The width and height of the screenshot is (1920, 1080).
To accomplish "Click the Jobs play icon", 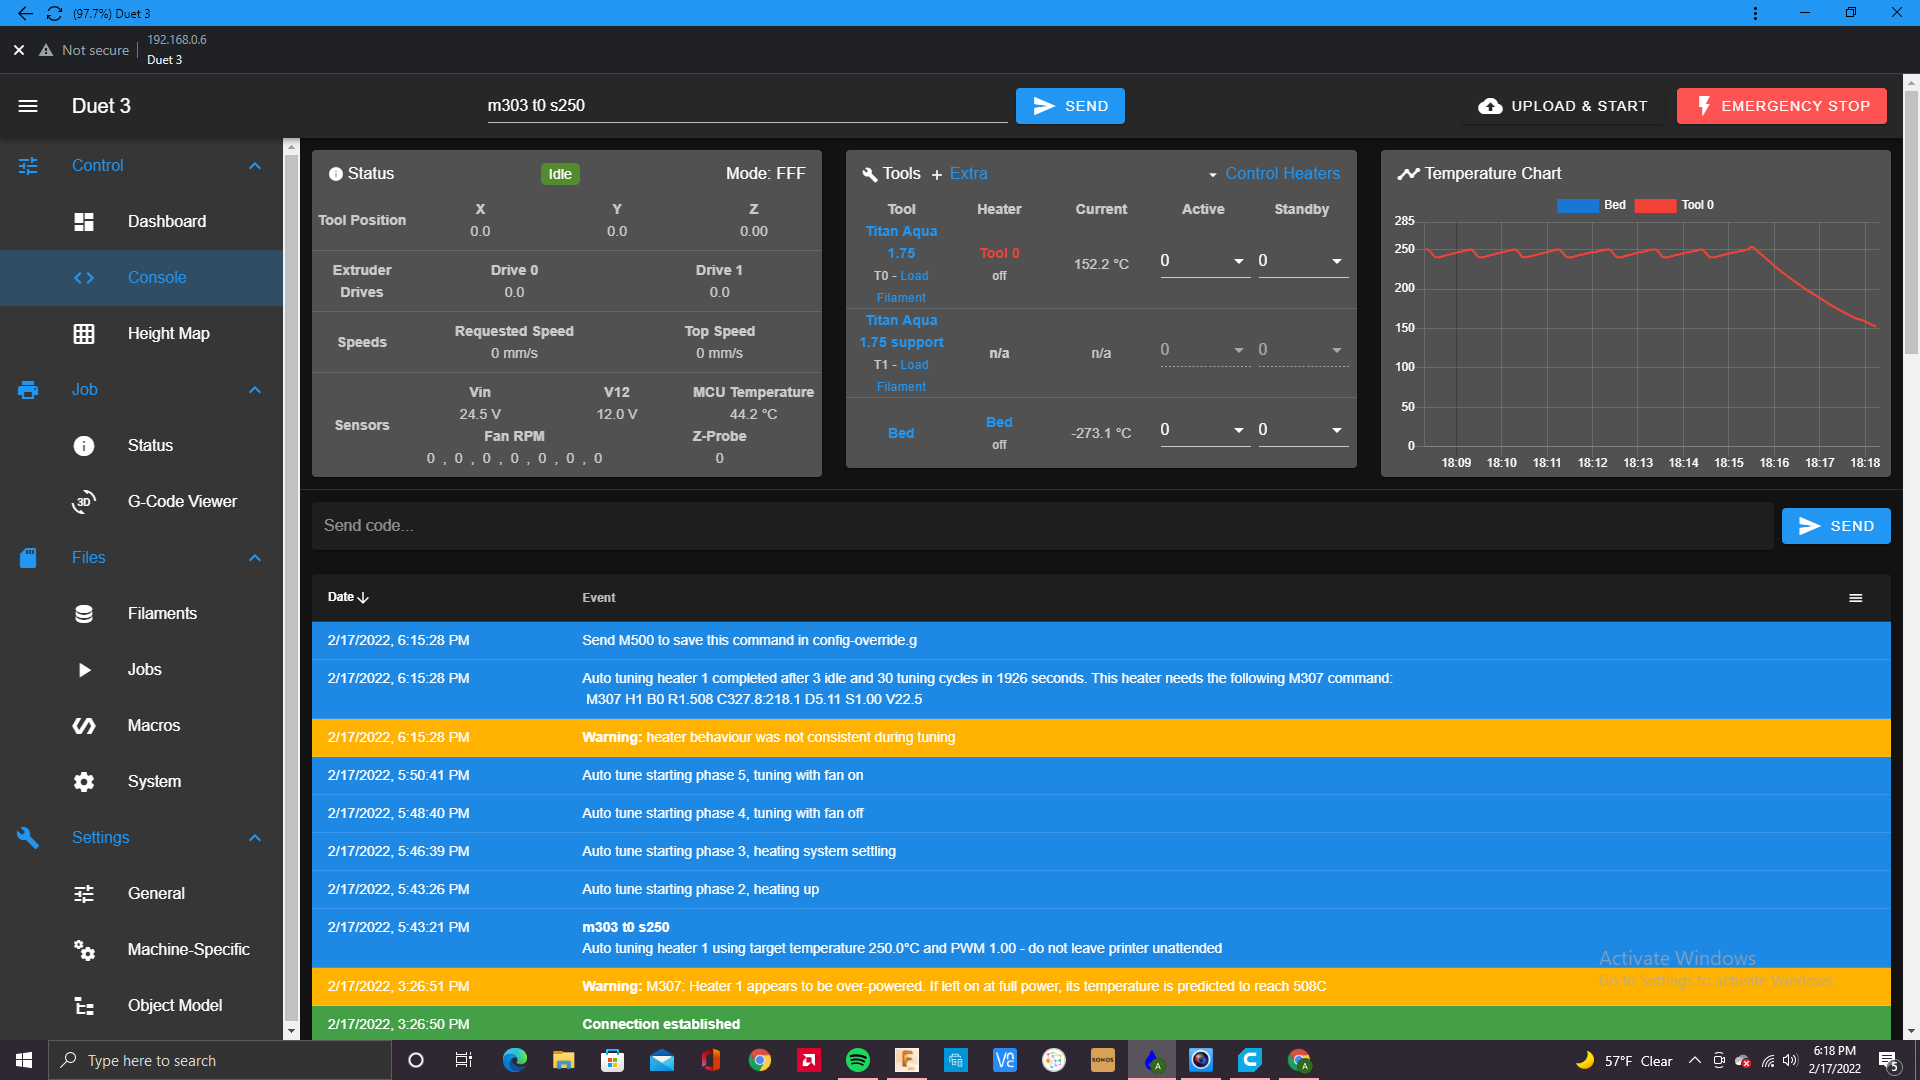I will [x=84, y=670].
